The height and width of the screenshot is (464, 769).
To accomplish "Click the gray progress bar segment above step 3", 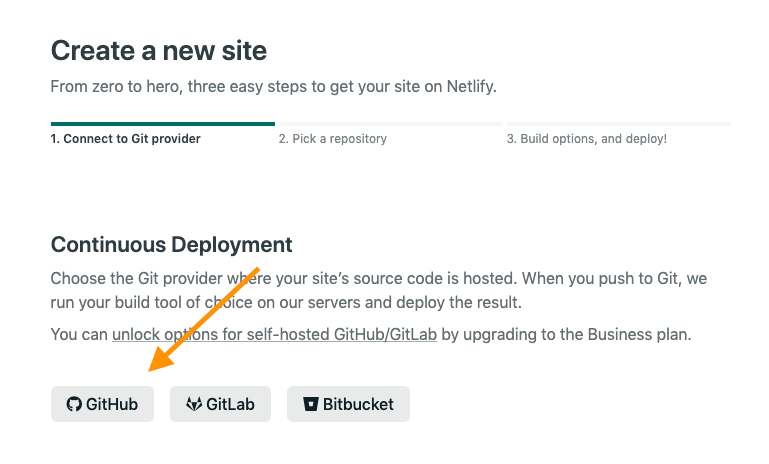I will [x=618, y=124].
